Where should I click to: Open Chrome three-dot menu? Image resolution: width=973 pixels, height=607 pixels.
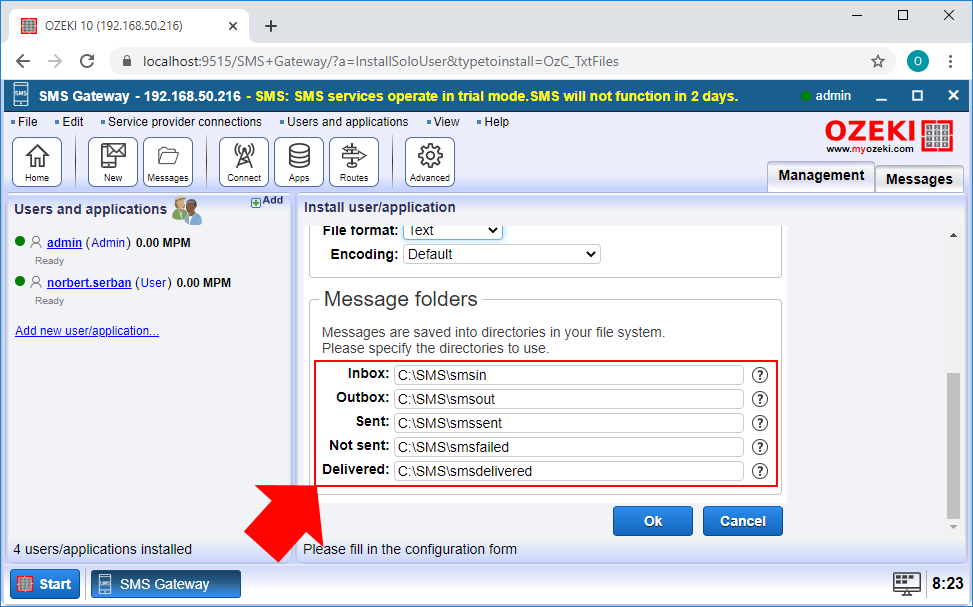click(x=950, y=61)
